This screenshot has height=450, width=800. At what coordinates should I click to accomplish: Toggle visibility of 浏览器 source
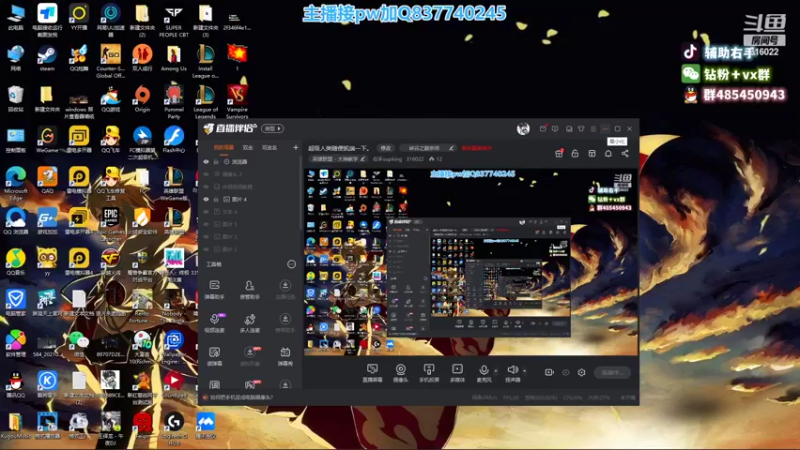(x=206, y=162)
